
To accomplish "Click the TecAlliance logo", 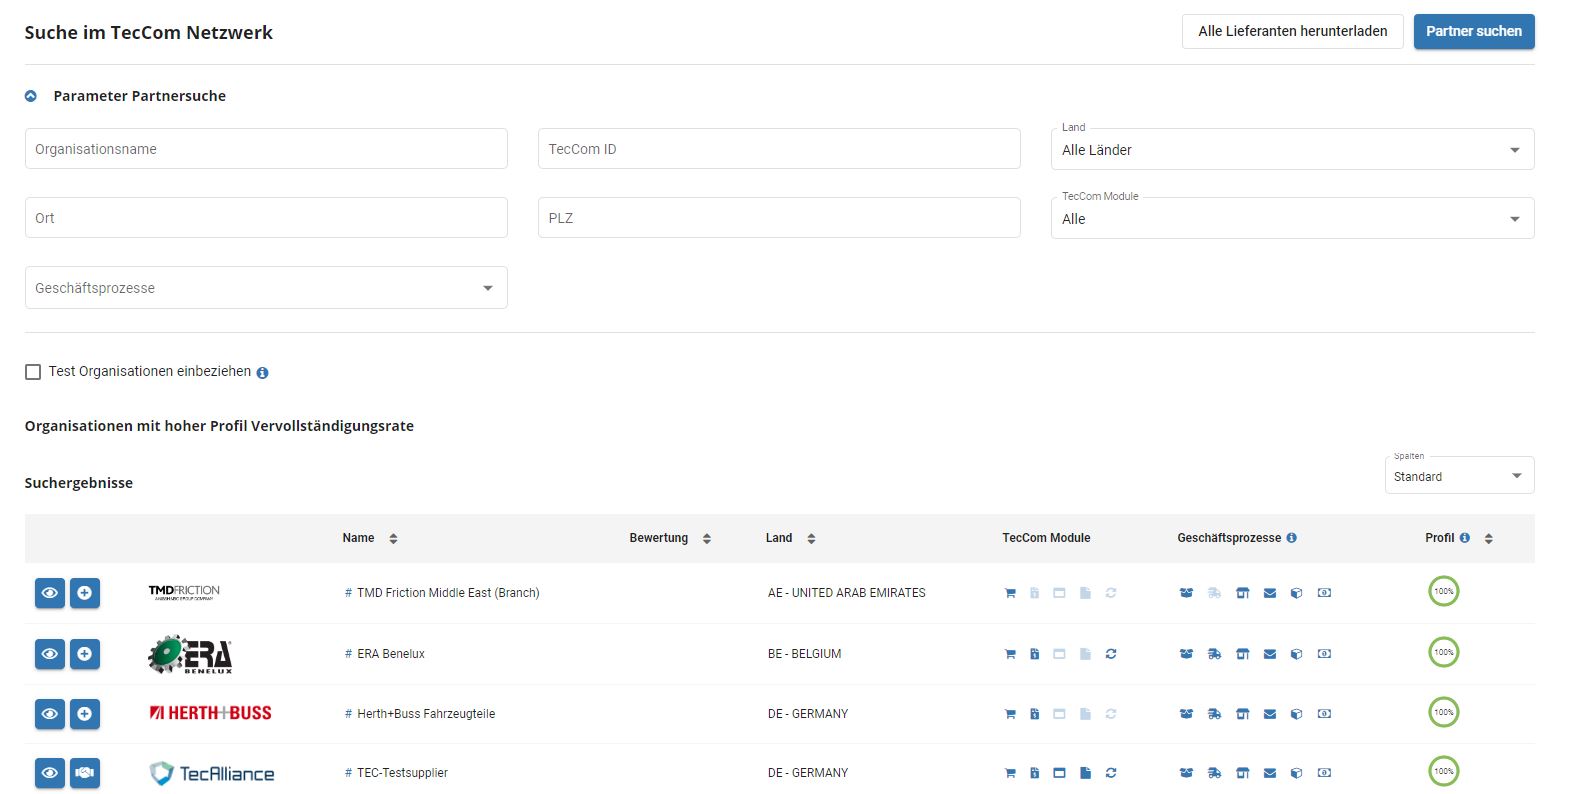I will [x=211, y=773].
